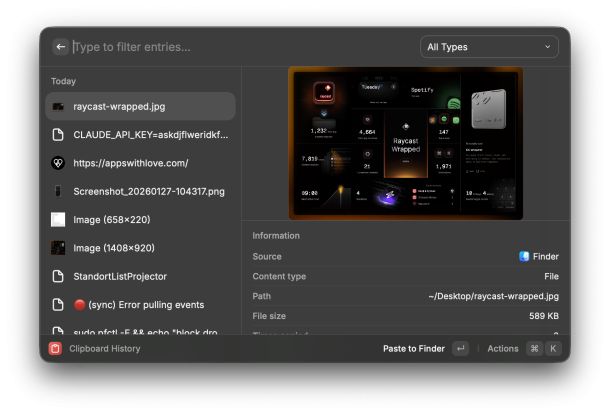Click the document icon beside (sync) Error

(x=58, y=305)
